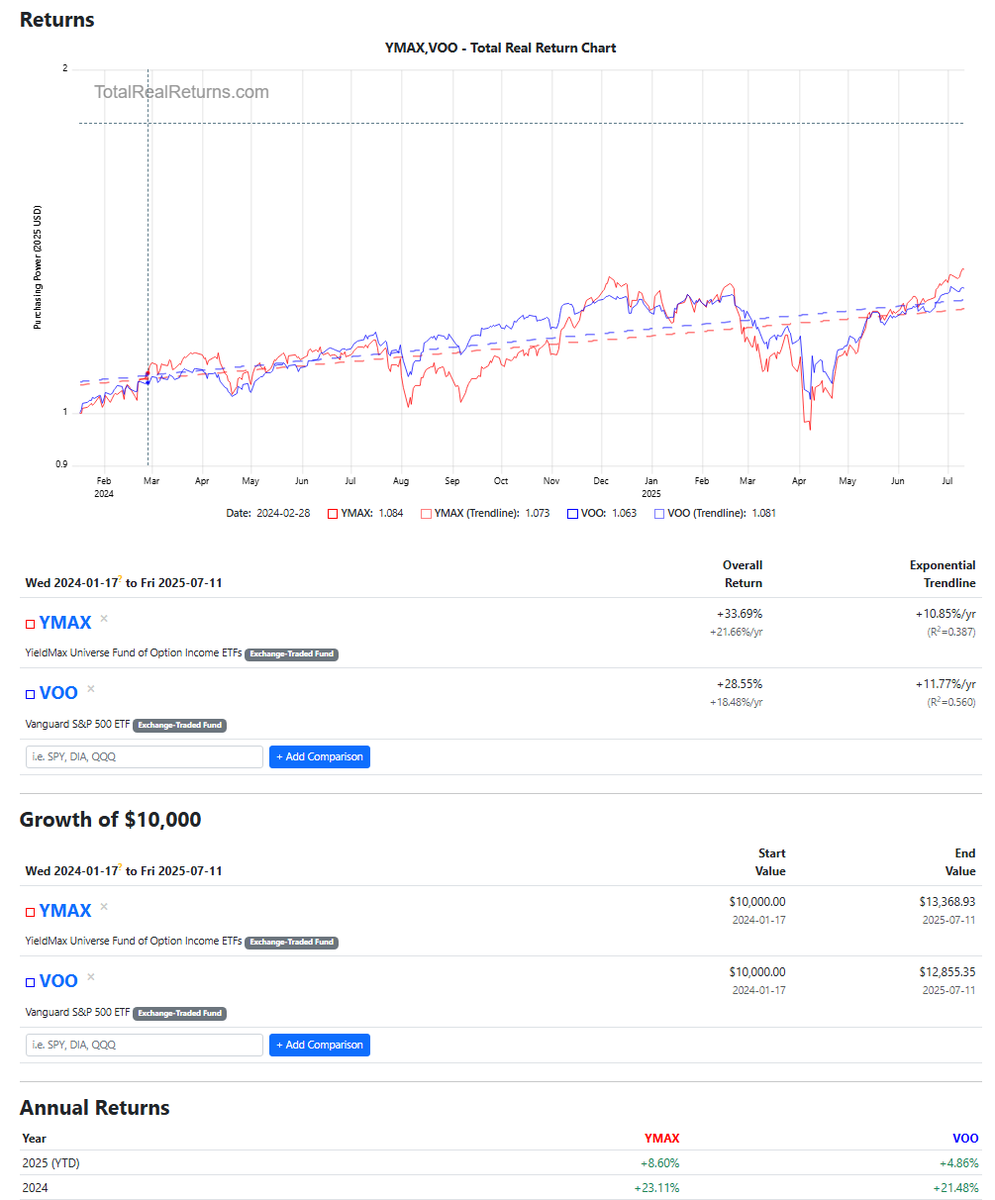Click the ? superscript after 2024-01-17 in the Returns table

(x=120, y=578)
